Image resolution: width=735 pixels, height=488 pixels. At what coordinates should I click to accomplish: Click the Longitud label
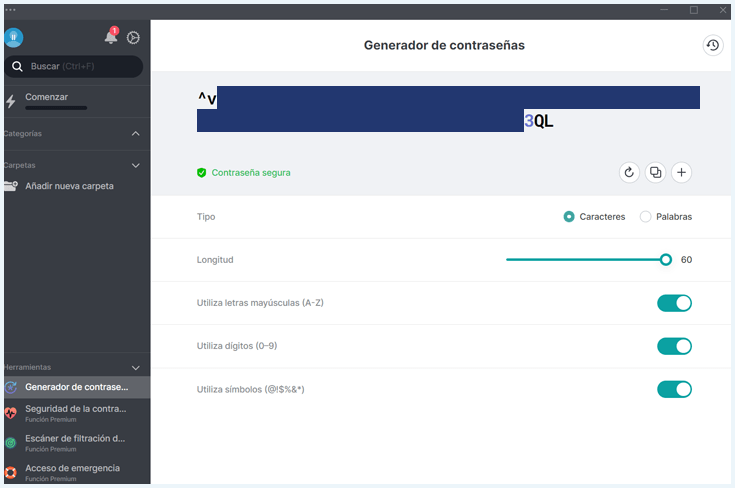coord(215,260)
